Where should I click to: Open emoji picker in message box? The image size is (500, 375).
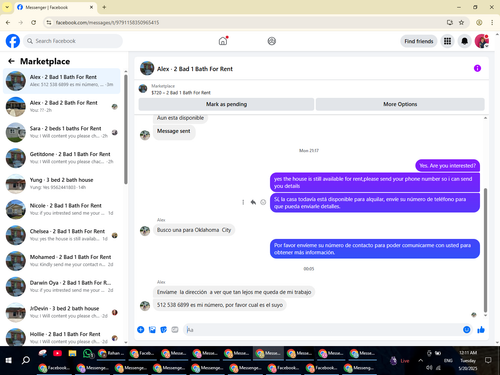point(466,330)
